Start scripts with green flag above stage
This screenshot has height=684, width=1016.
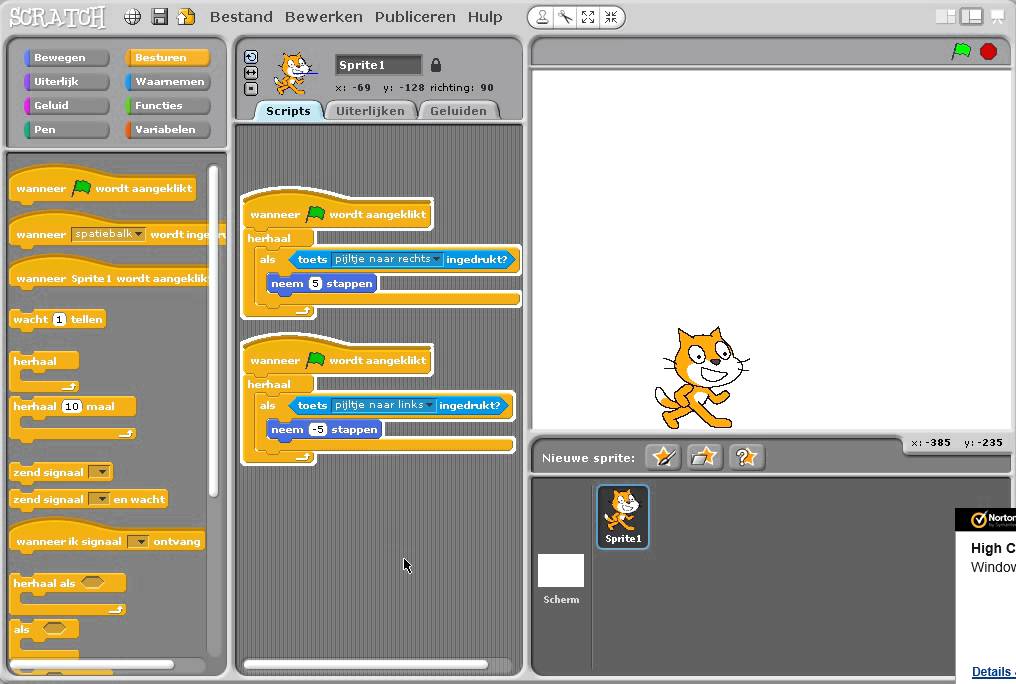point(961,51)
